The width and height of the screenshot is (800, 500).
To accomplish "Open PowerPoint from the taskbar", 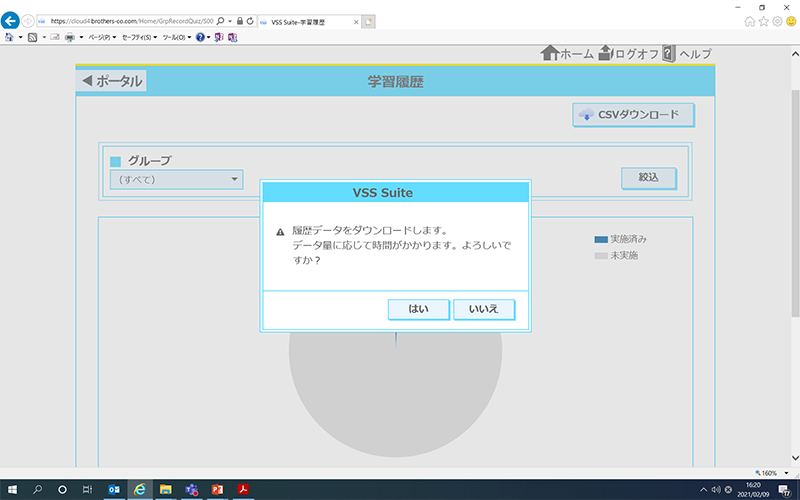I will point(216,490).
